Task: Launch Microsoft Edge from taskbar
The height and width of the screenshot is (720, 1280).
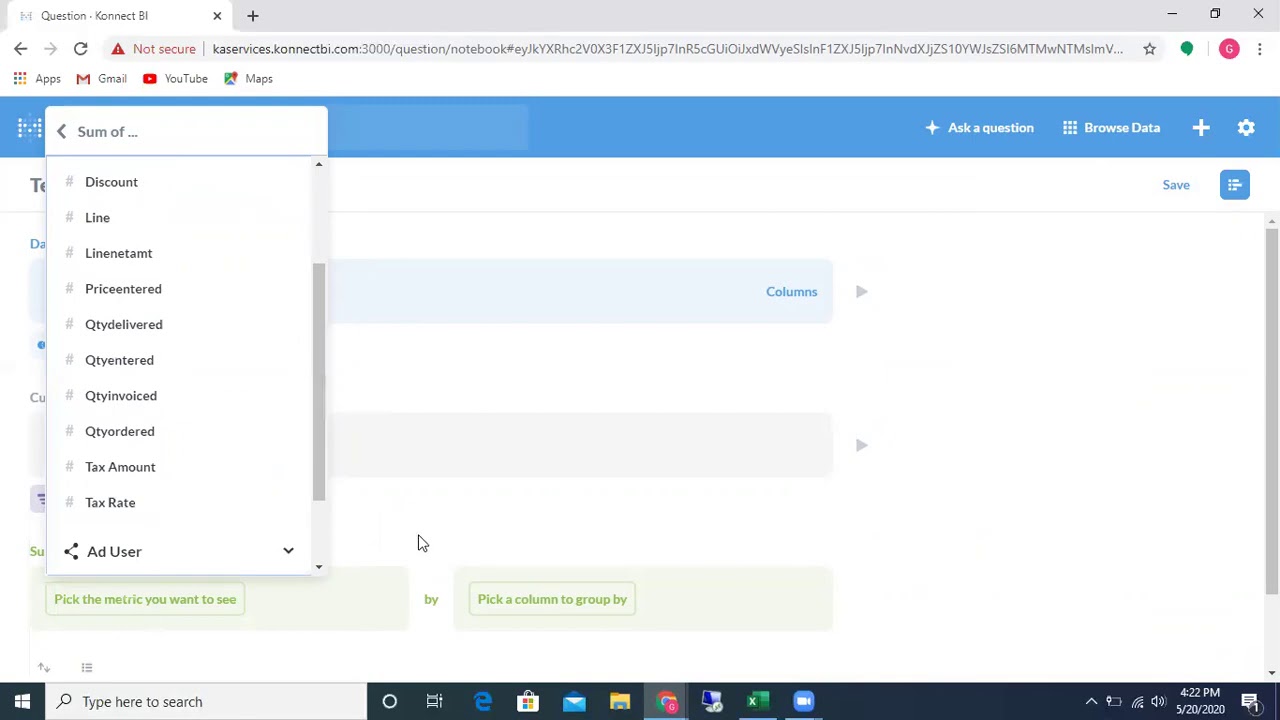Action: [x=483, y=702]
